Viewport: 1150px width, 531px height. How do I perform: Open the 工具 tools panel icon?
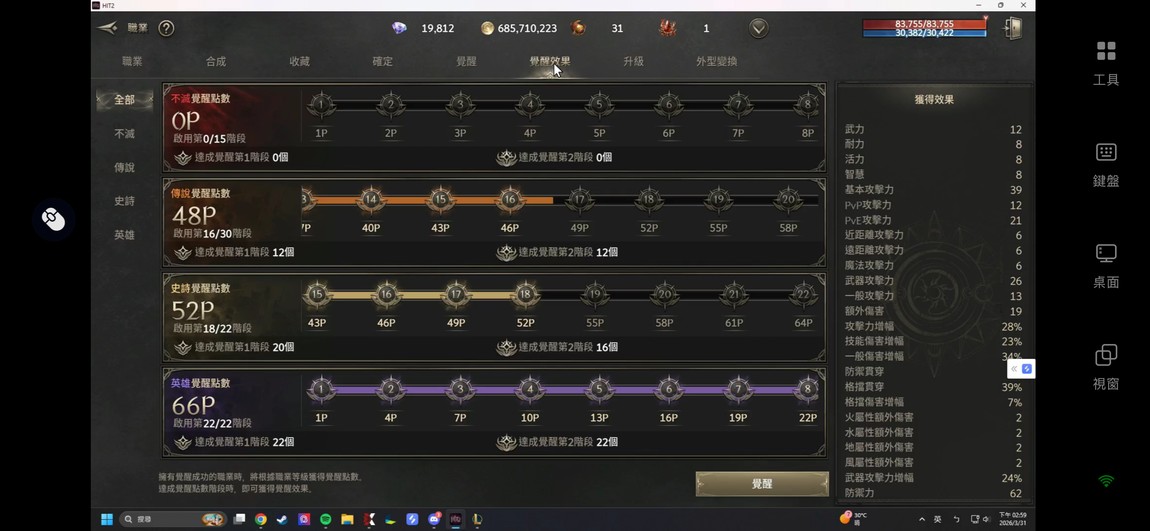[x=1106, y=63]
